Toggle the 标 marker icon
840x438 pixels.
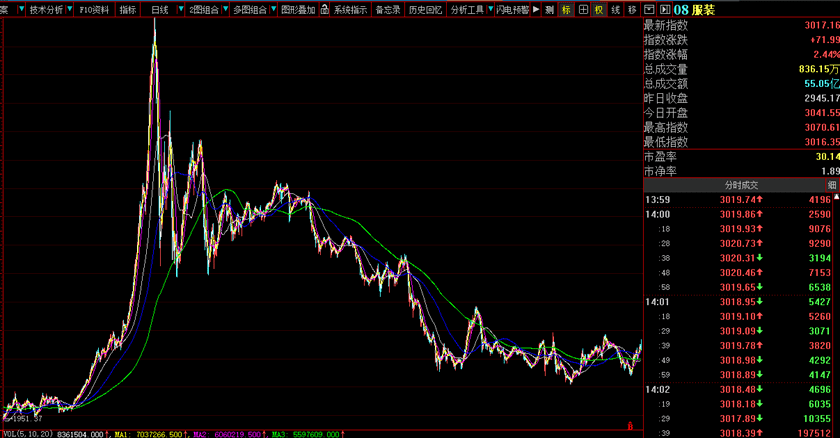567,9
